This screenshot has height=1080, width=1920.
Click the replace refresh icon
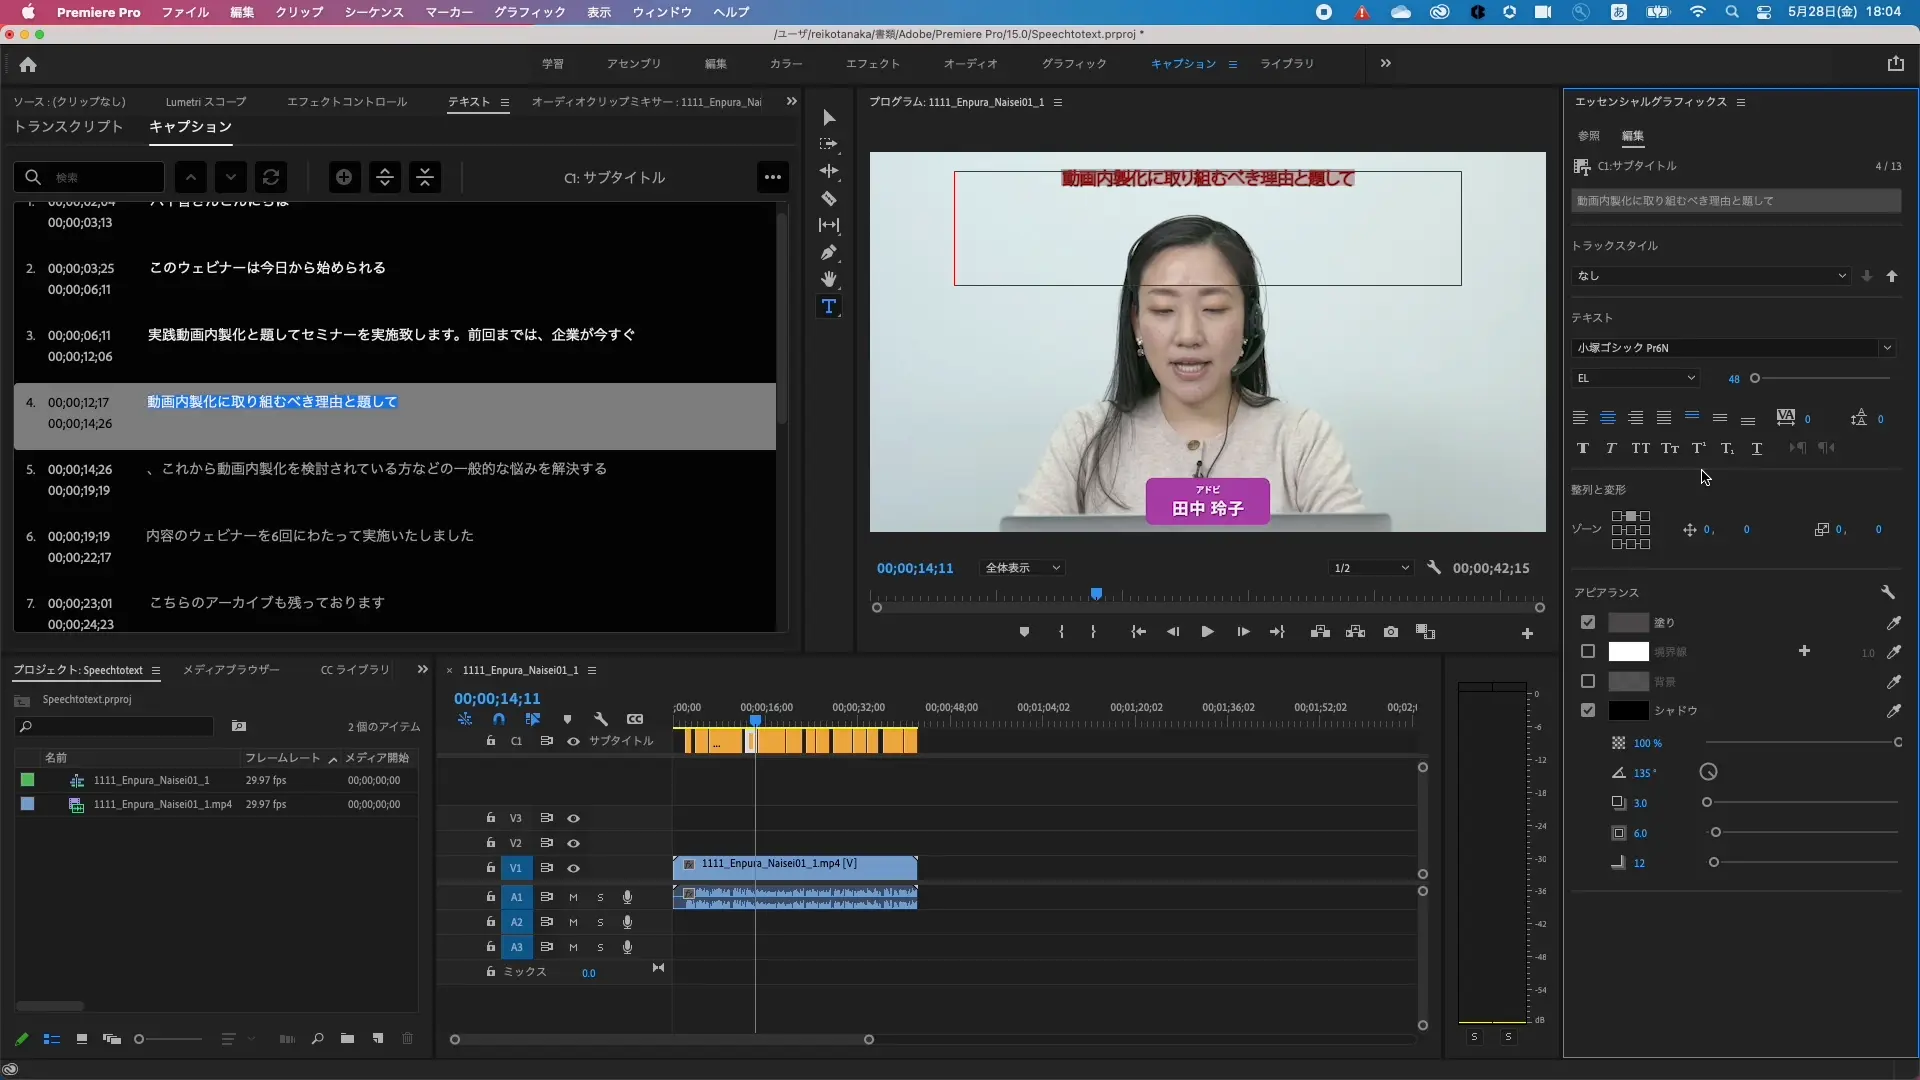pyautogui.click(x=271, y=177)
